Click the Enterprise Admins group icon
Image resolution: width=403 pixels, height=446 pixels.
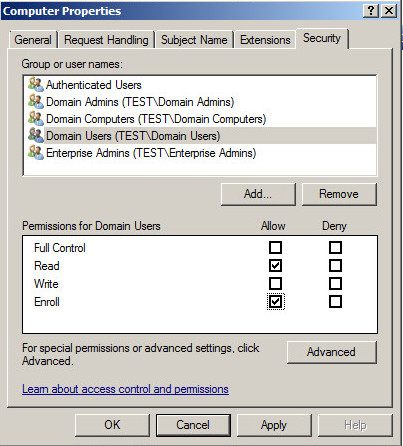click(36, 153)
